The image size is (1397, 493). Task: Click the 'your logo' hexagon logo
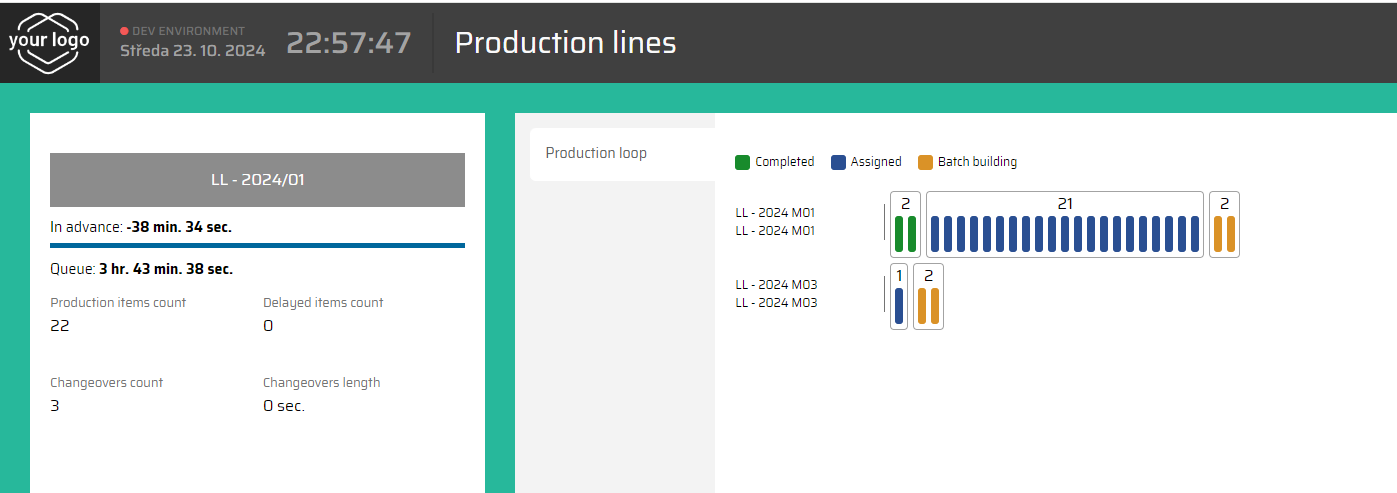click(49, 42)
